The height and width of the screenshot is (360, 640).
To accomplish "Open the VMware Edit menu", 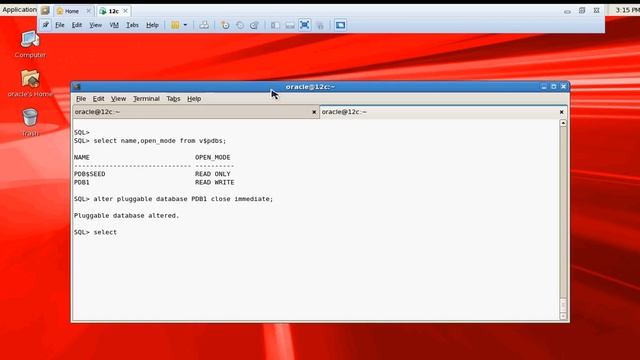I will click(x=77, y=25).
